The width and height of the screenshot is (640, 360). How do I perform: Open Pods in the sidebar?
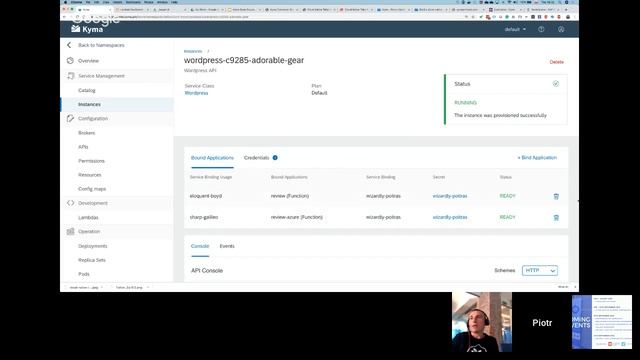[84, 274]
